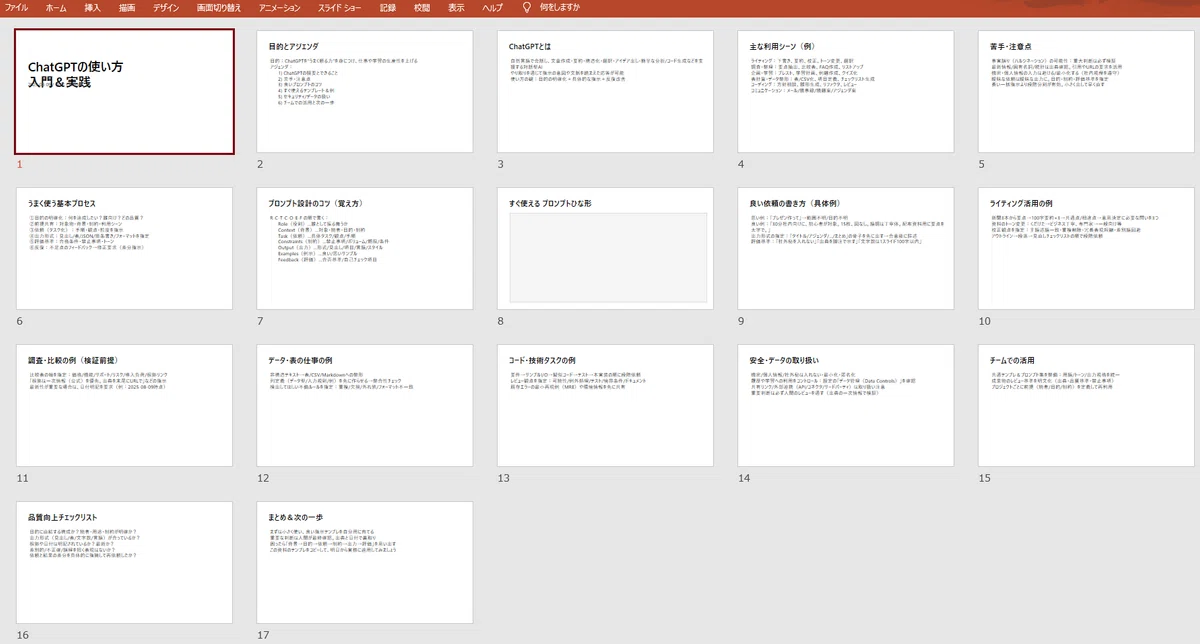
Task: Select the まとめ＆次の一歩 slide thumbnail
Action: (x=365, y=562)
